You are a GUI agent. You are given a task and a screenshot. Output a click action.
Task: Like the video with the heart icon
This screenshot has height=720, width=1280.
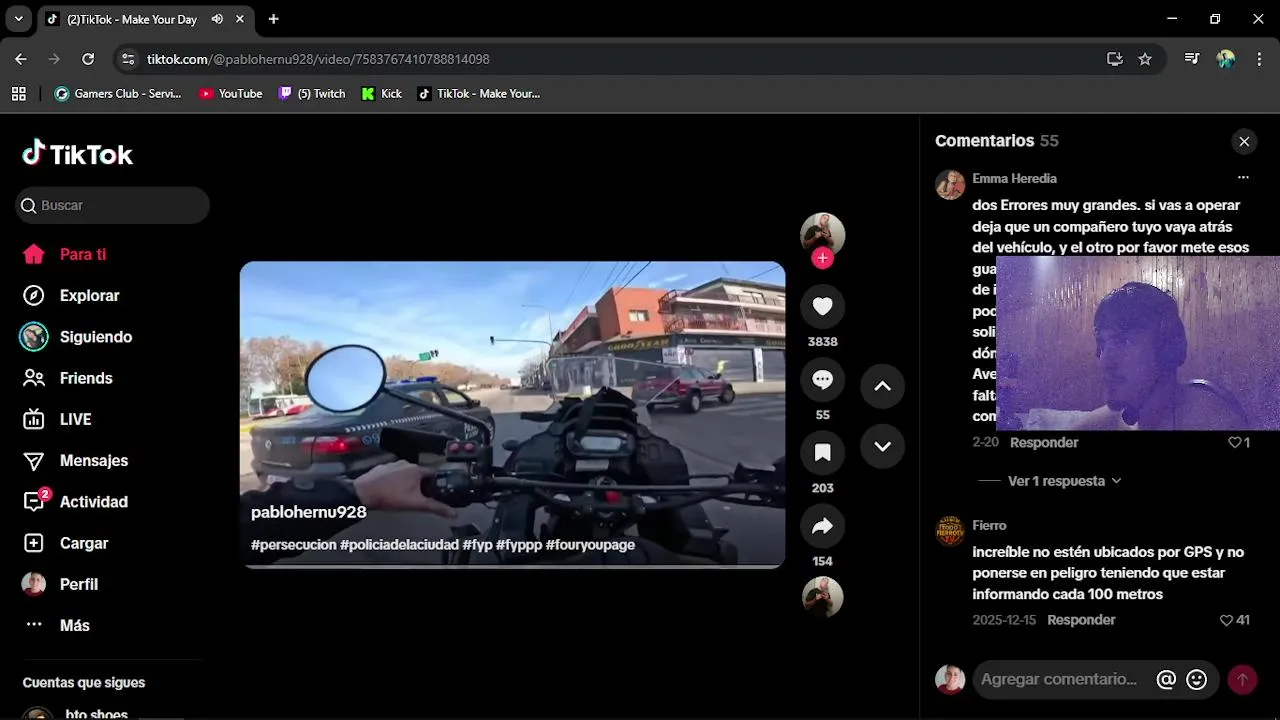click(x=822, y=306)
